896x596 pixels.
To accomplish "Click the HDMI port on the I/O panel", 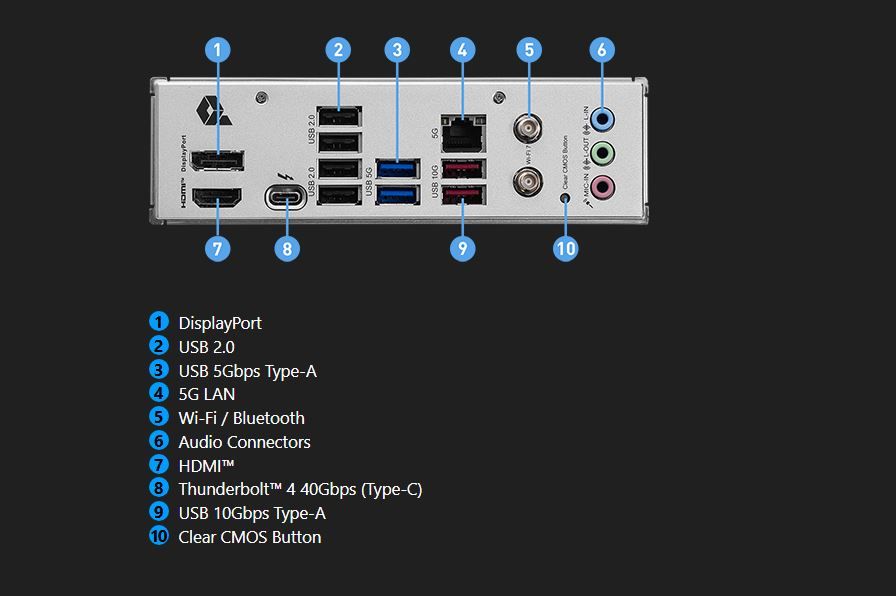I will [x=217, y=198].
